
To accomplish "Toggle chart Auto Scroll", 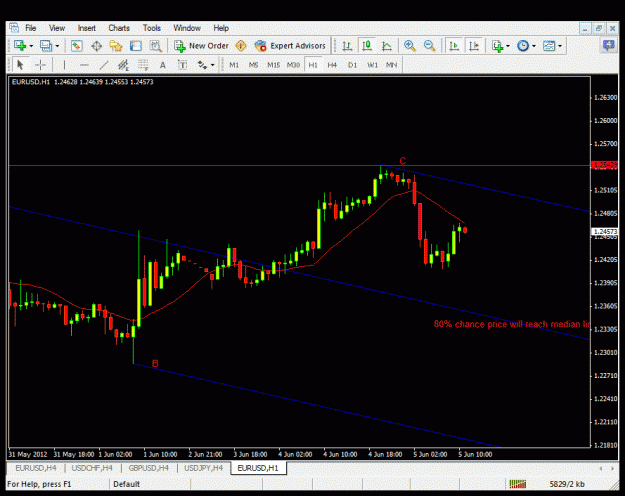I will tap(454, 46).
